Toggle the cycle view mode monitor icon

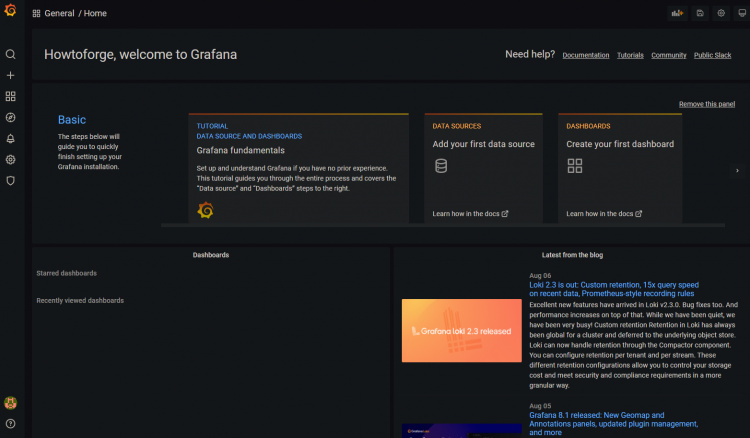(x=740, y=13)
